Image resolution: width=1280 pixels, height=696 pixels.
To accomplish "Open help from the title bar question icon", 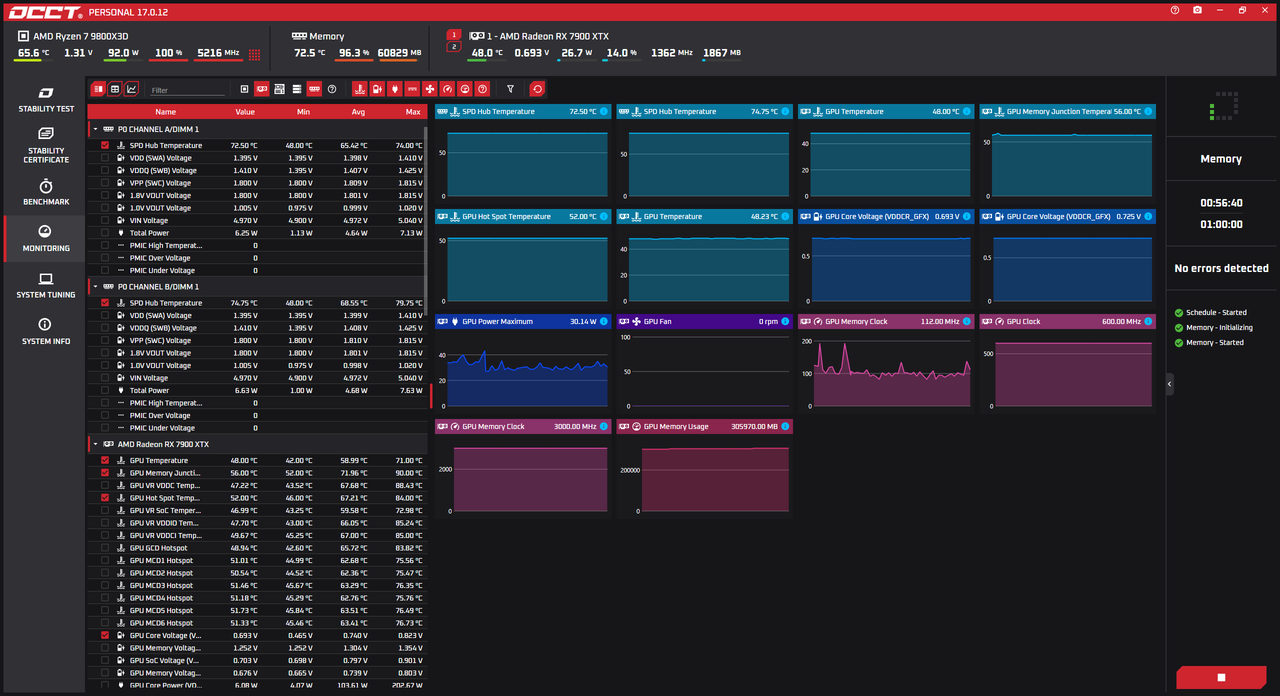I will click(x=1175, y=10).
